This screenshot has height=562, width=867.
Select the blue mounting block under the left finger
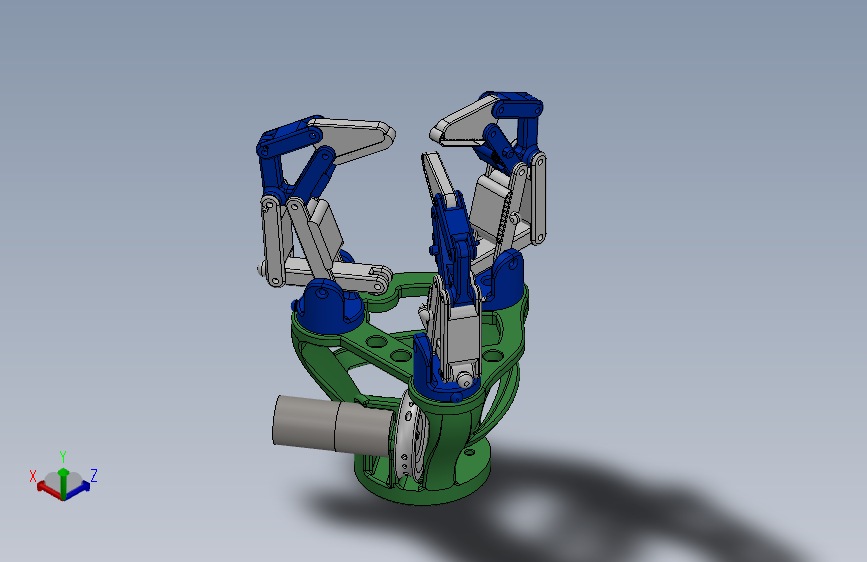click(330, 306)
